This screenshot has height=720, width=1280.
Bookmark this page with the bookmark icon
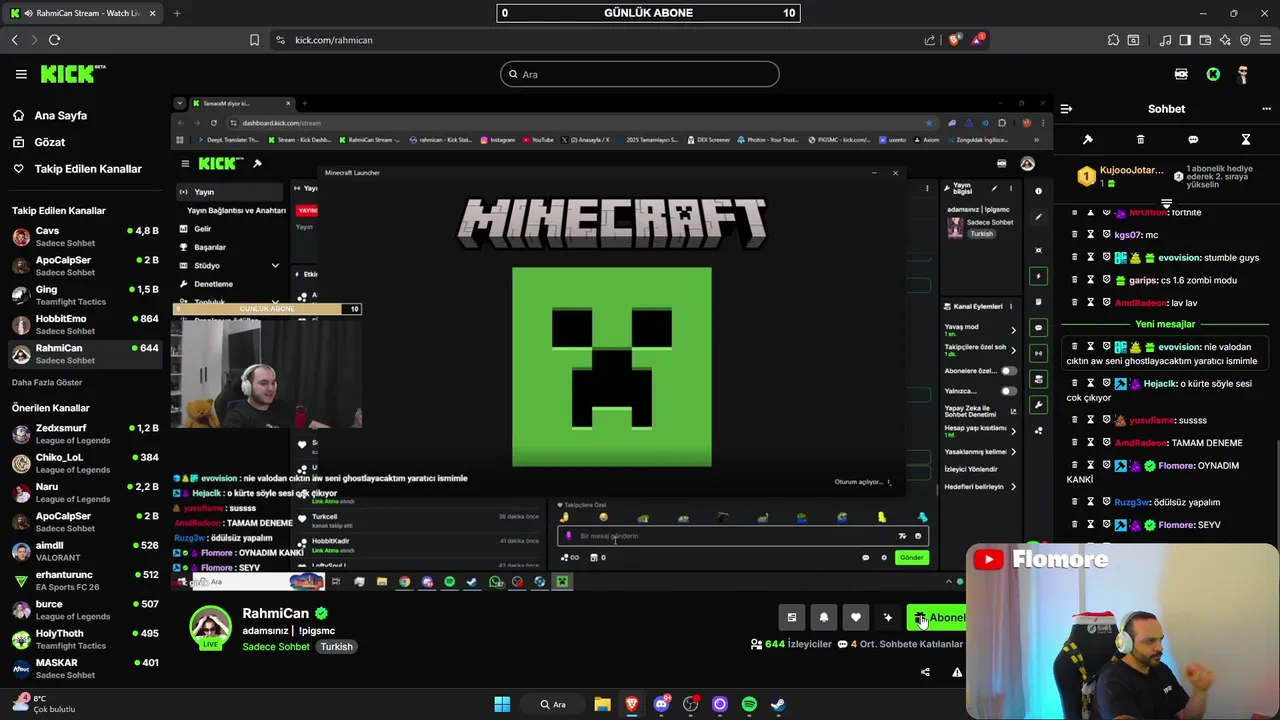point(254,40)
